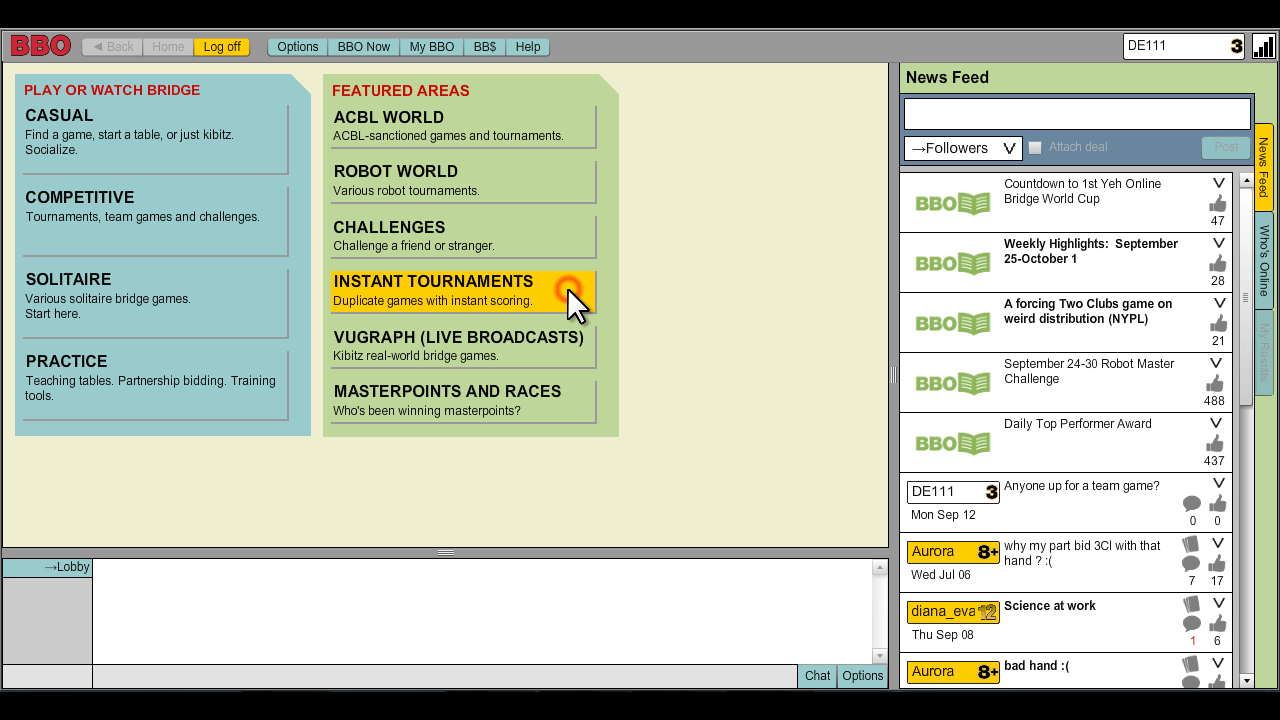Click the news feed scroll down arrow
The width and height of the screenshot is (1280, 720).
tap(1246, 681)
